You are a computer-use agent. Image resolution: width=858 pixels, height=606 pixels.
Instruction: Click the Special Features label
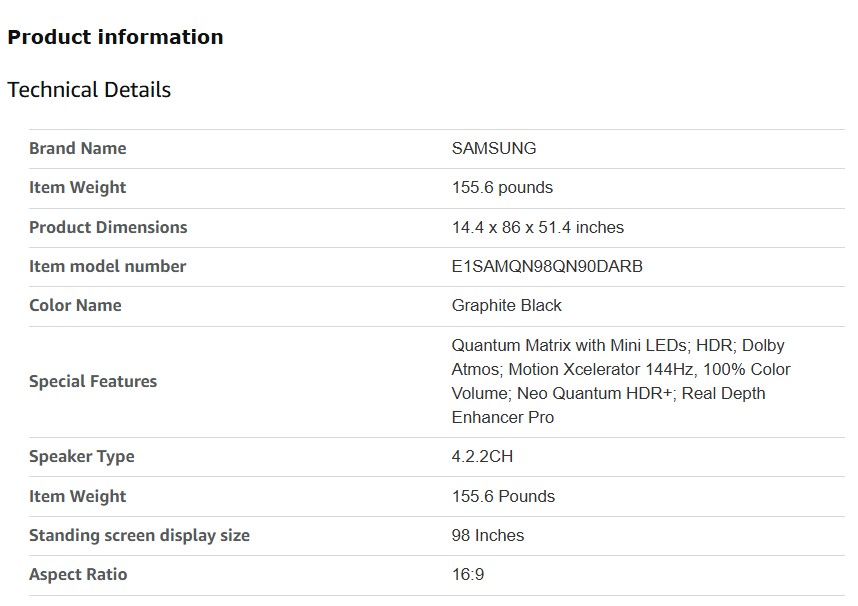[x=93, y=381]
